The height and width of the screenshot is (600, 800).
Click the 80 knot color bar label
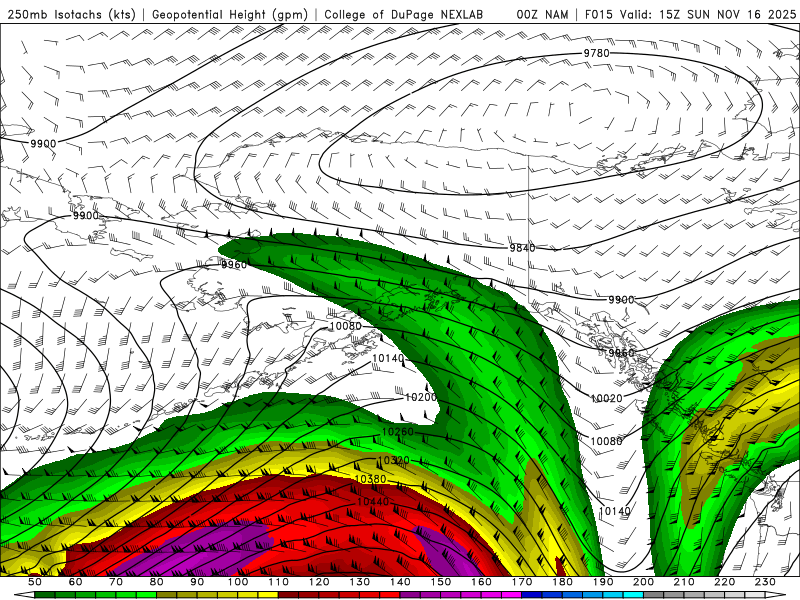coord(157,582)
